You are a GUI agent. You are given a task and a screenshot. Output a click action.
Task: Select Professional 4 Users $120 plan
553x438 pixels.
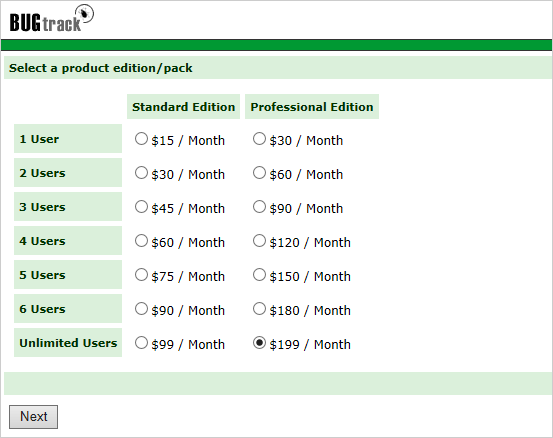click(x=259, y=241)
